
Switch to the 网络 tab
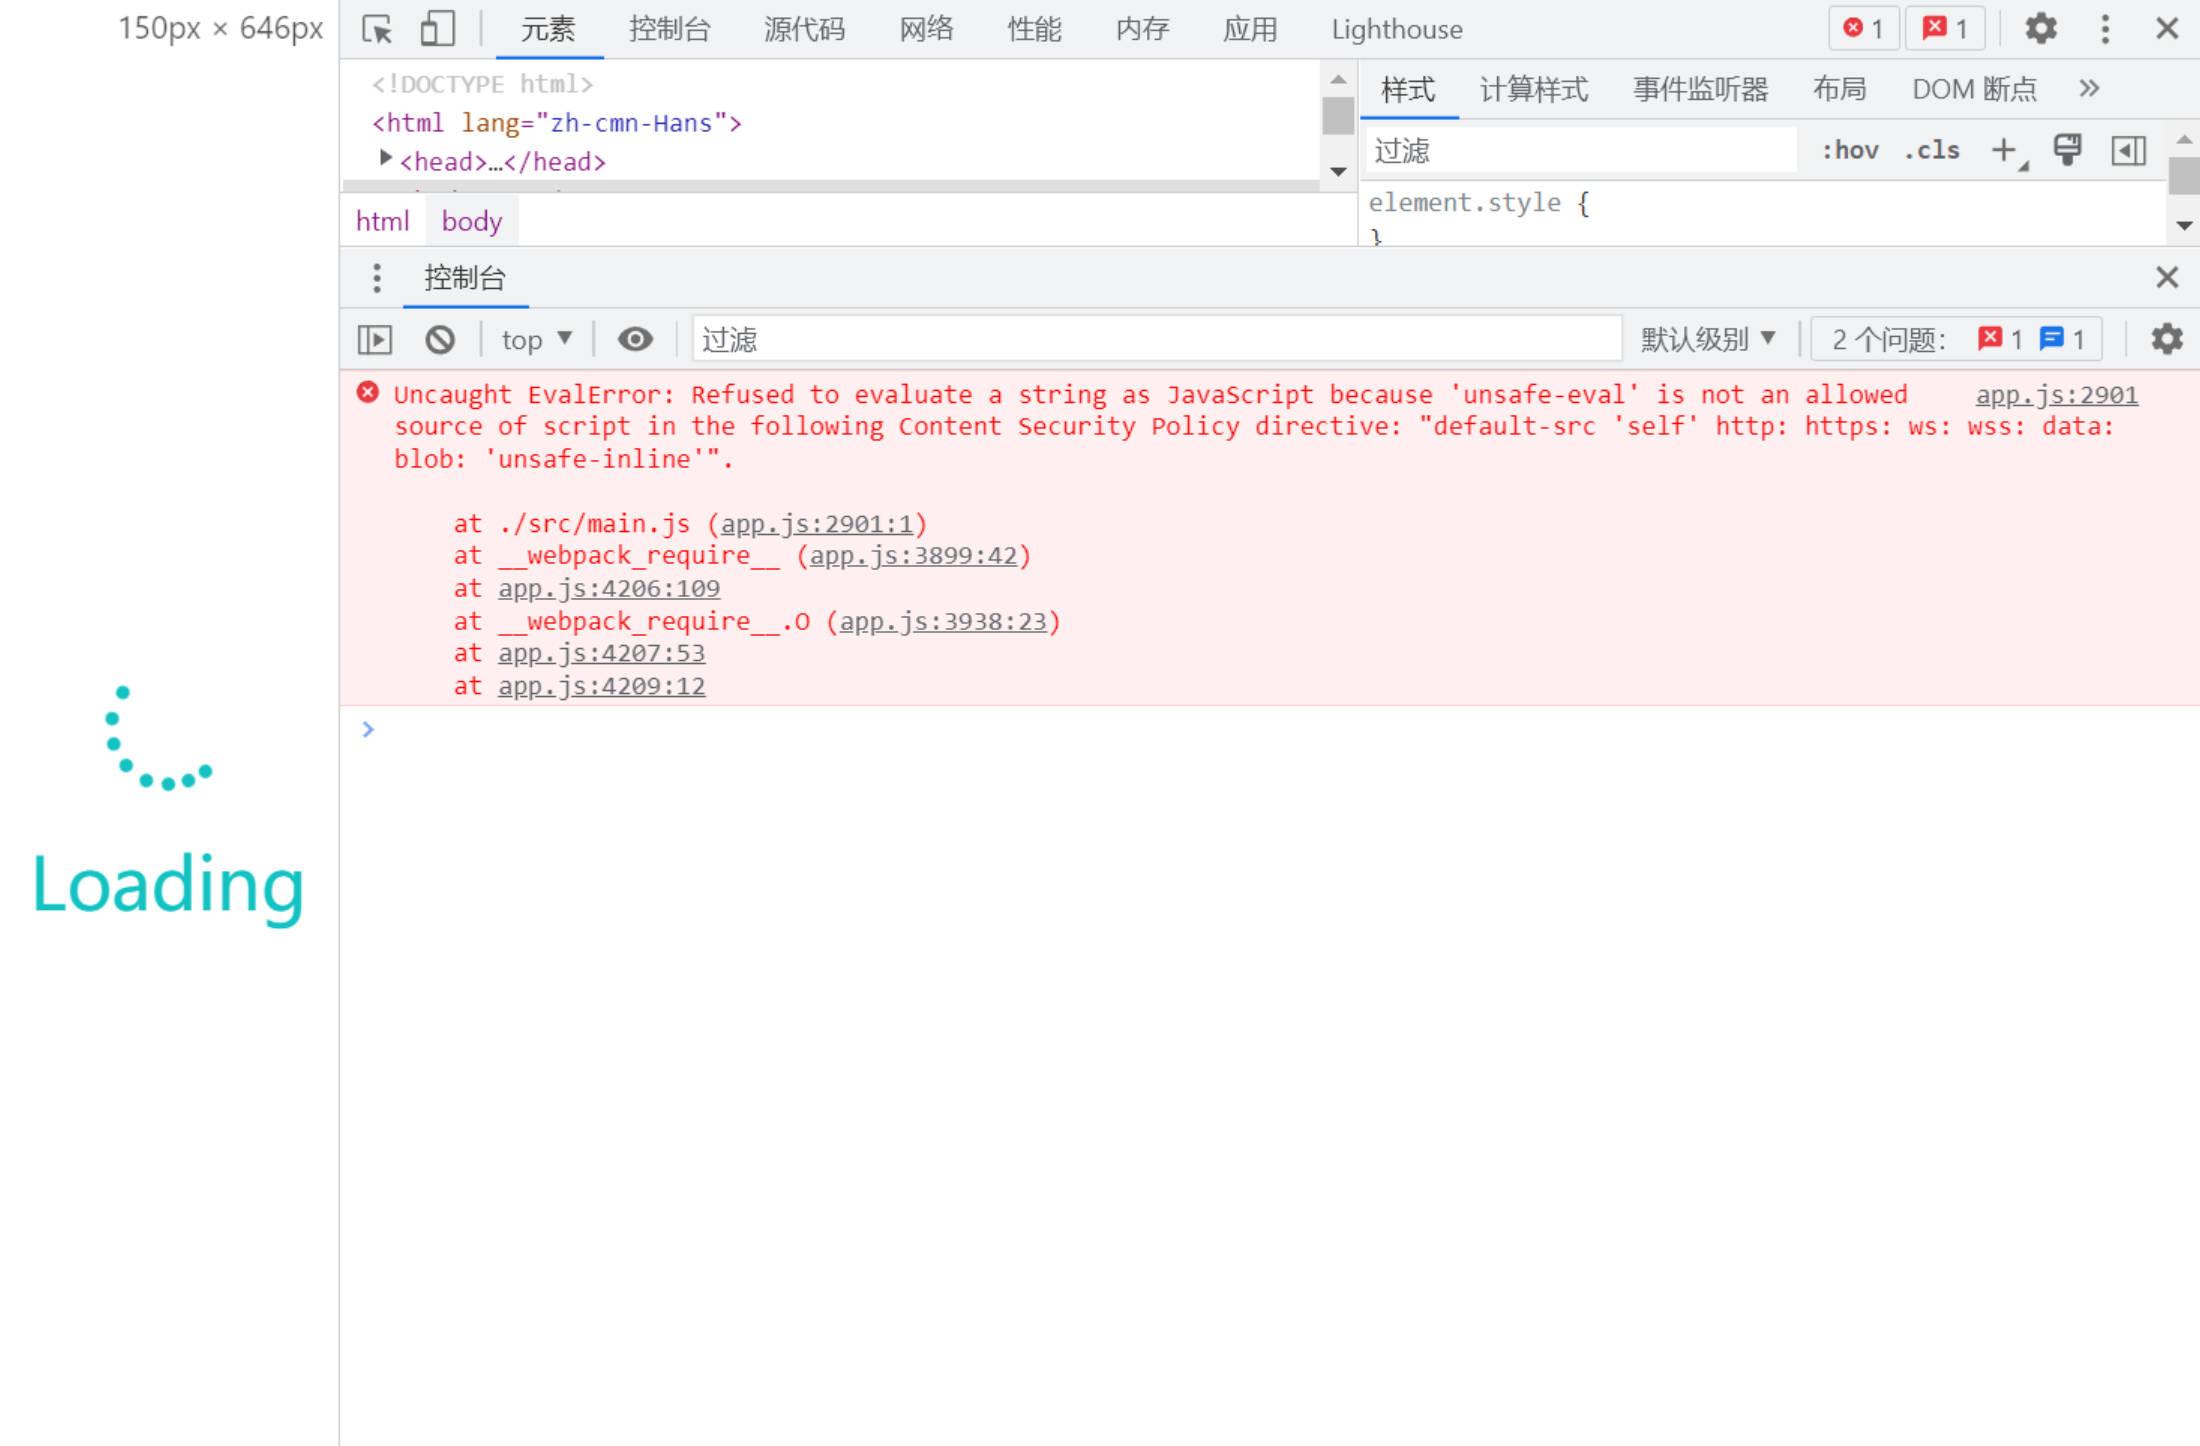pyautogui.click(x=926, y=29)
